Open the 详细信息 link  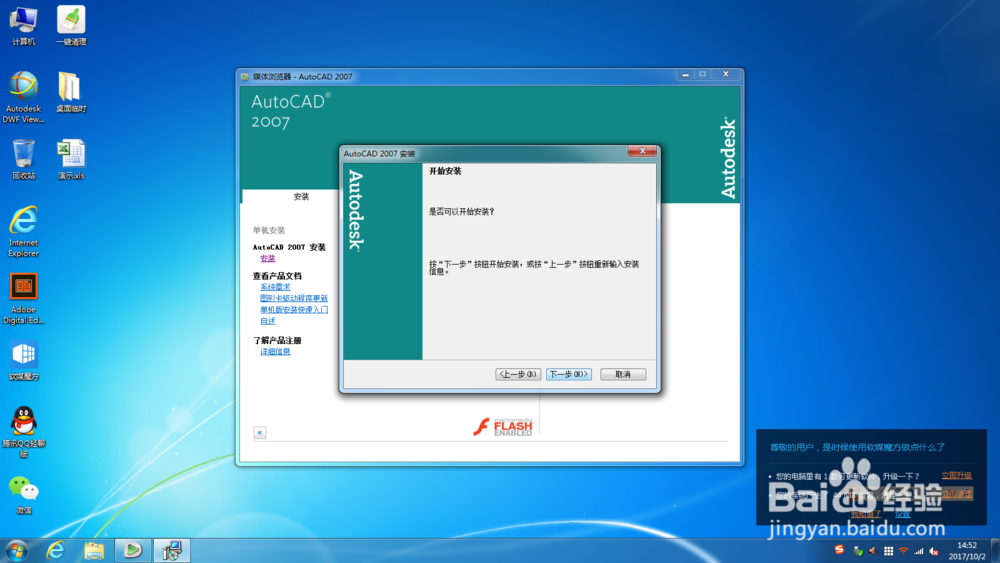275,351
